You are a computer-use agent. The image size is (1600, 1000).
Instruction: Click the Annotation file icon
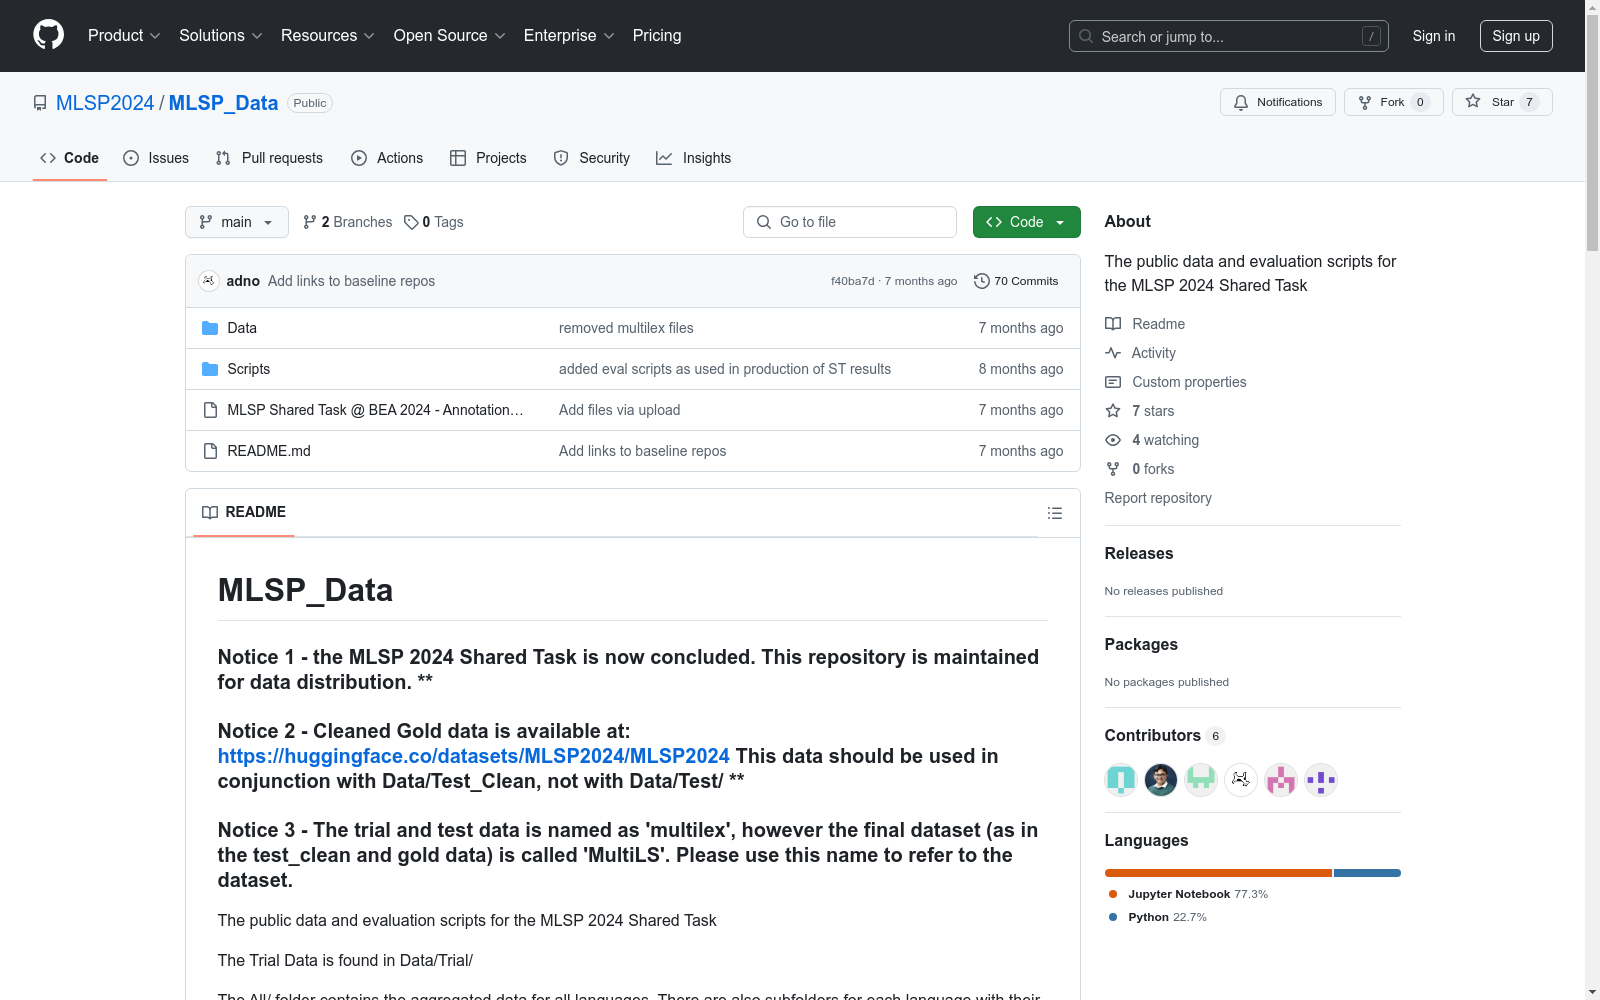(x=210, y=410)
